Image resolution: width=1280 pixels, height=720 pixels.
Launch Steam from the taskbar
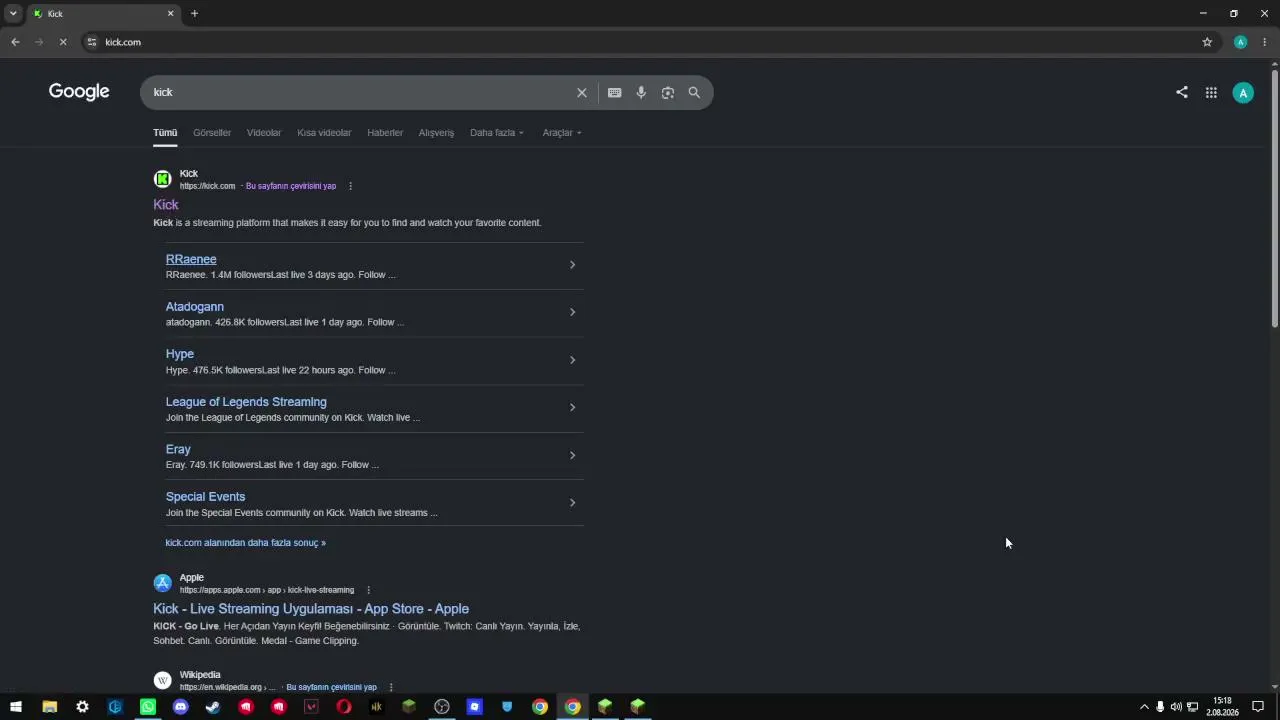213,707
